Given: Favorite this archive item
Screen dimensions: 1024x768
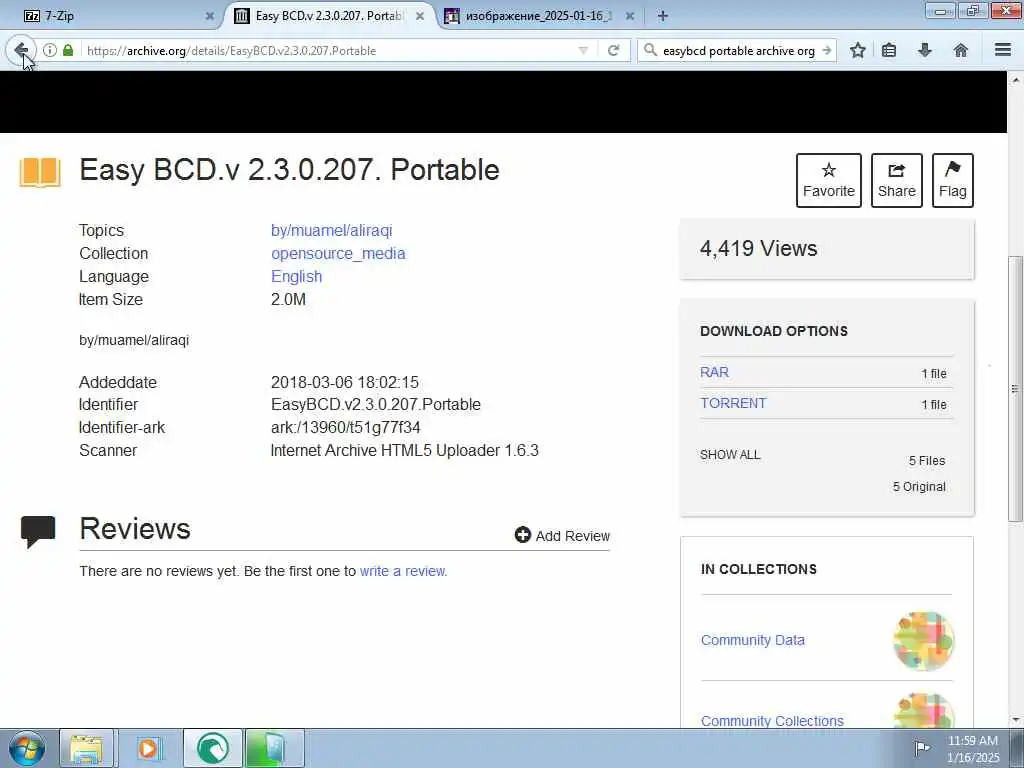Looking at the screenshot, I should pos(829,180).
